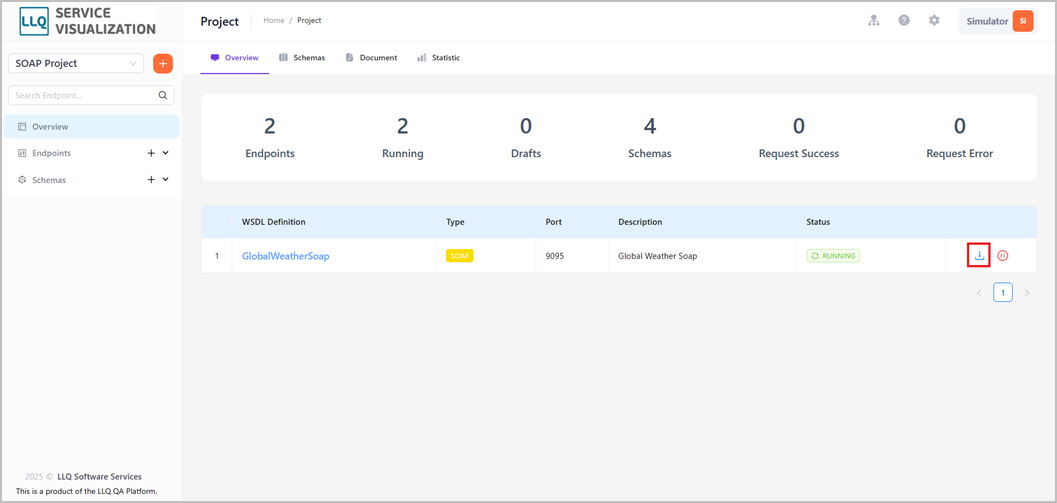Click the Endpoints sidebar icon

22,153
